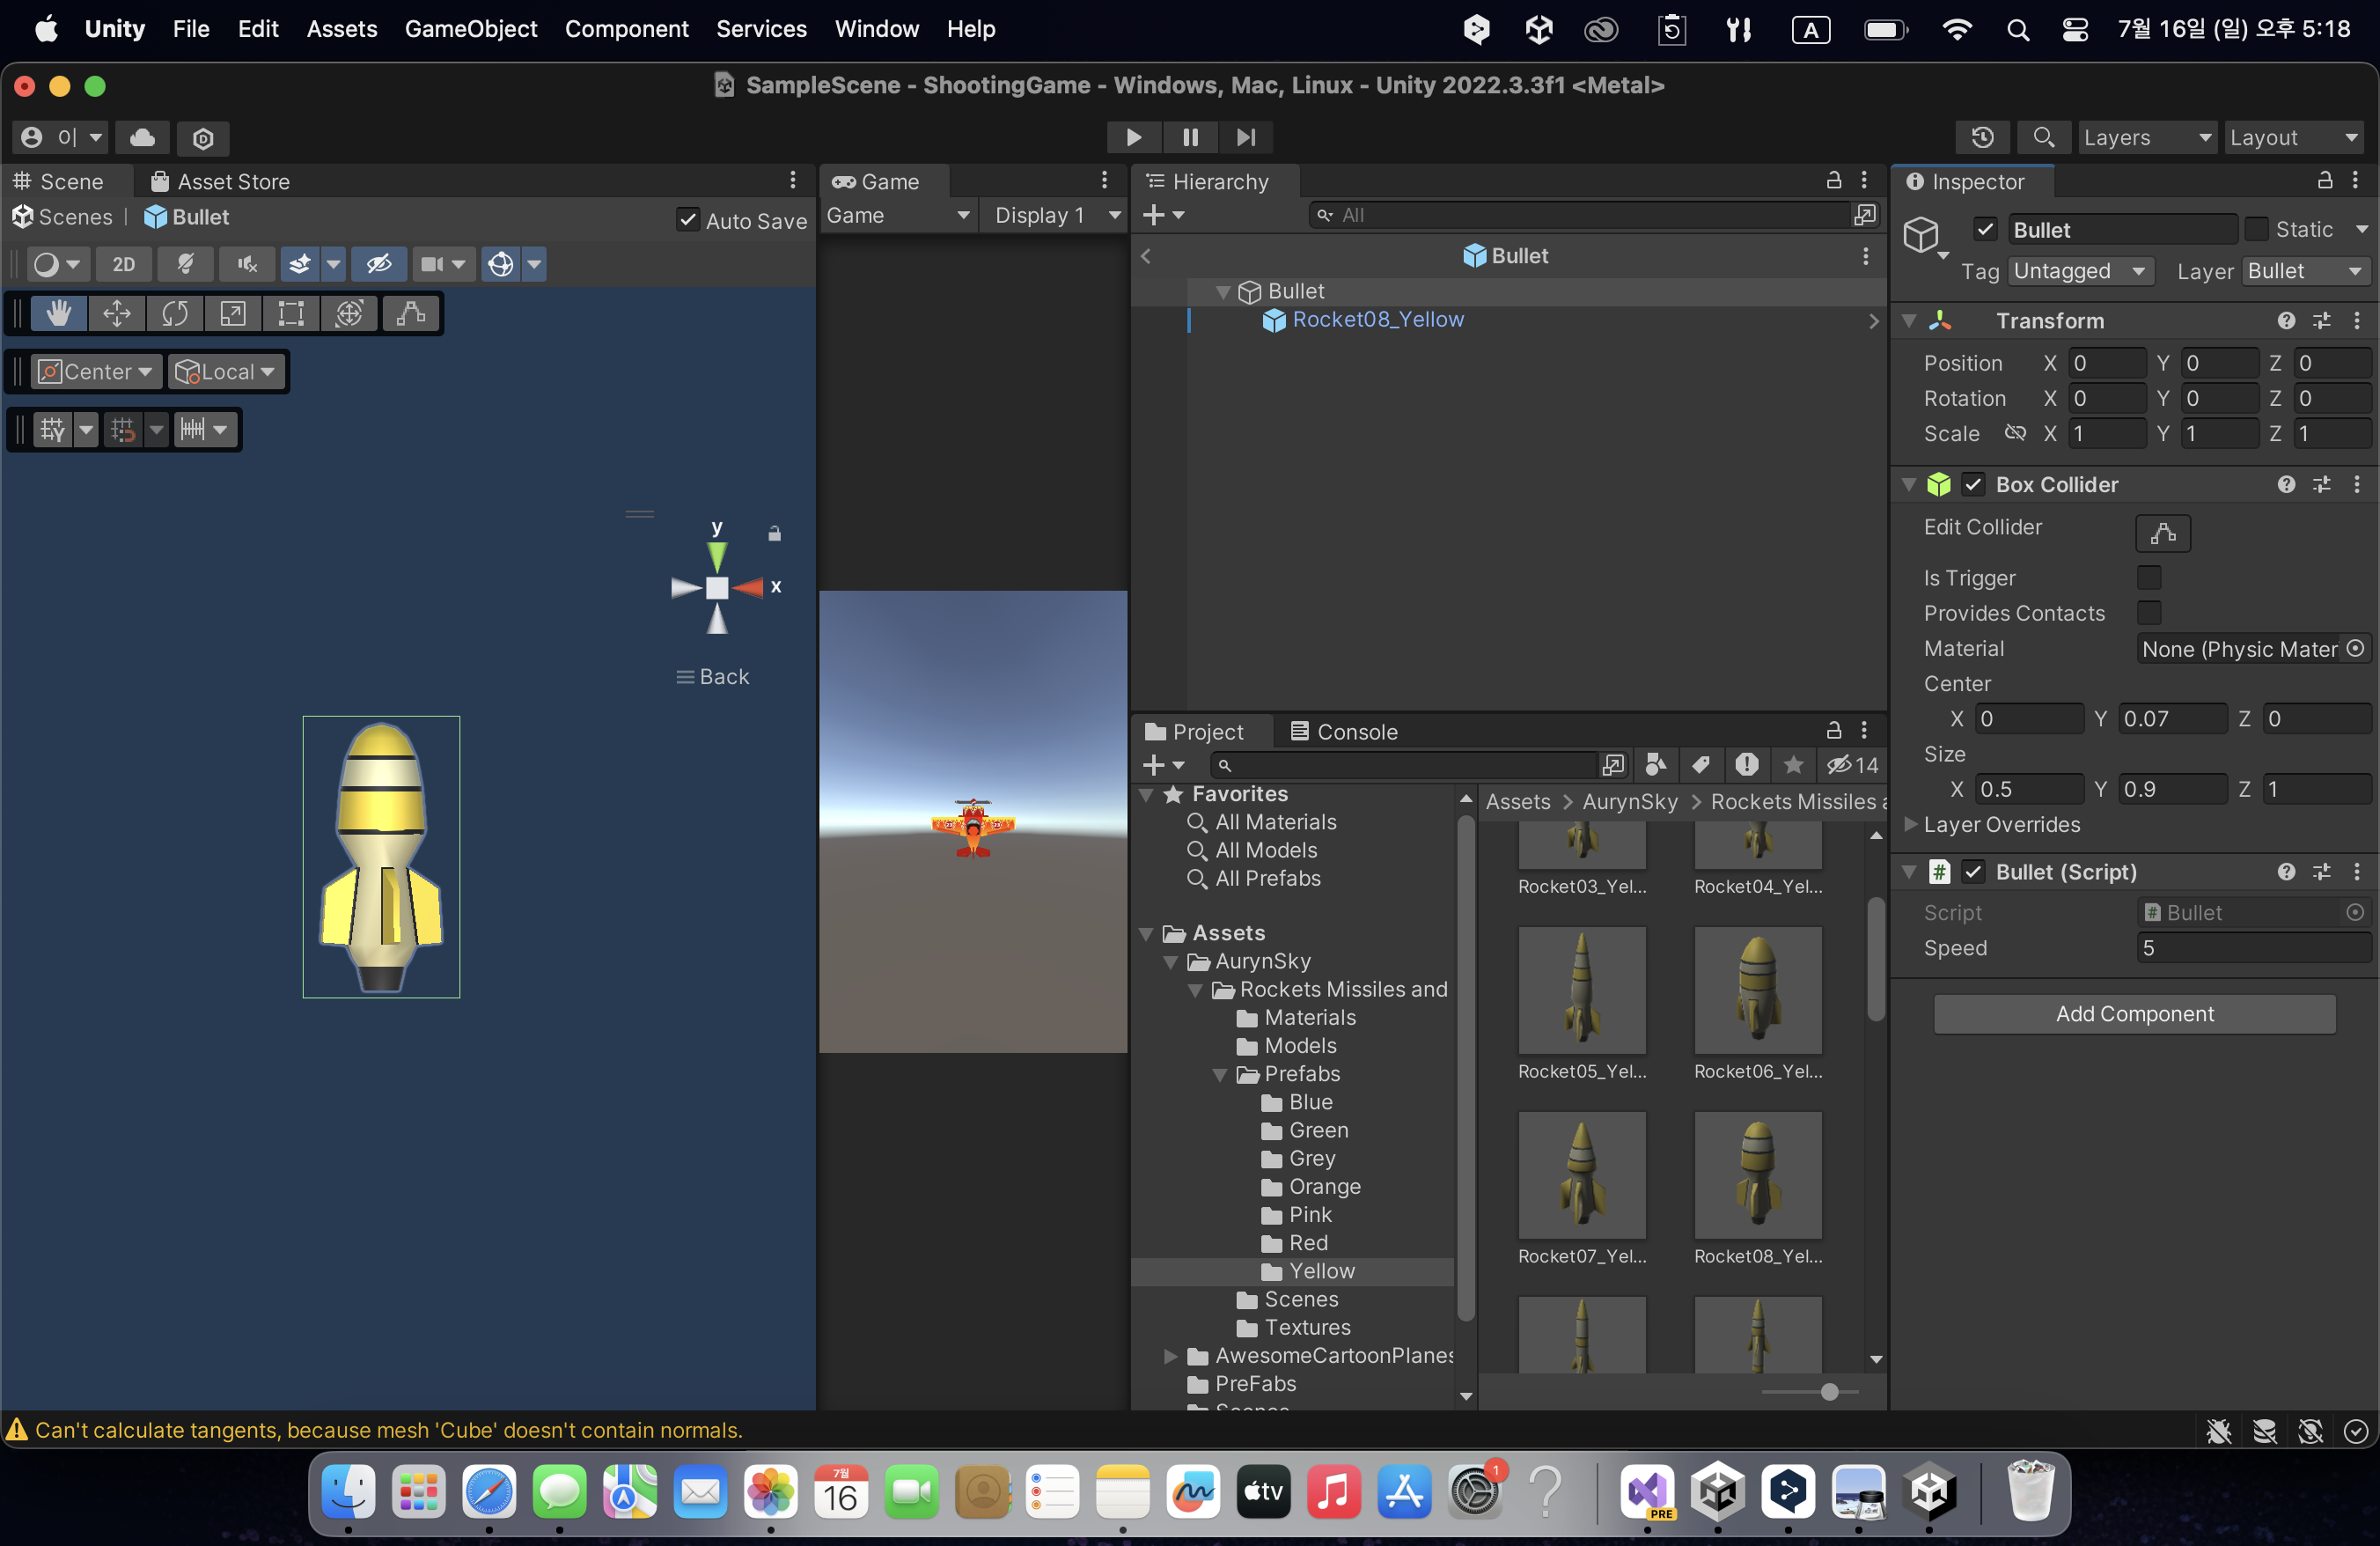Click the Add Component button
The image size is (2380, 1546).
[x=2134, y=1014]
